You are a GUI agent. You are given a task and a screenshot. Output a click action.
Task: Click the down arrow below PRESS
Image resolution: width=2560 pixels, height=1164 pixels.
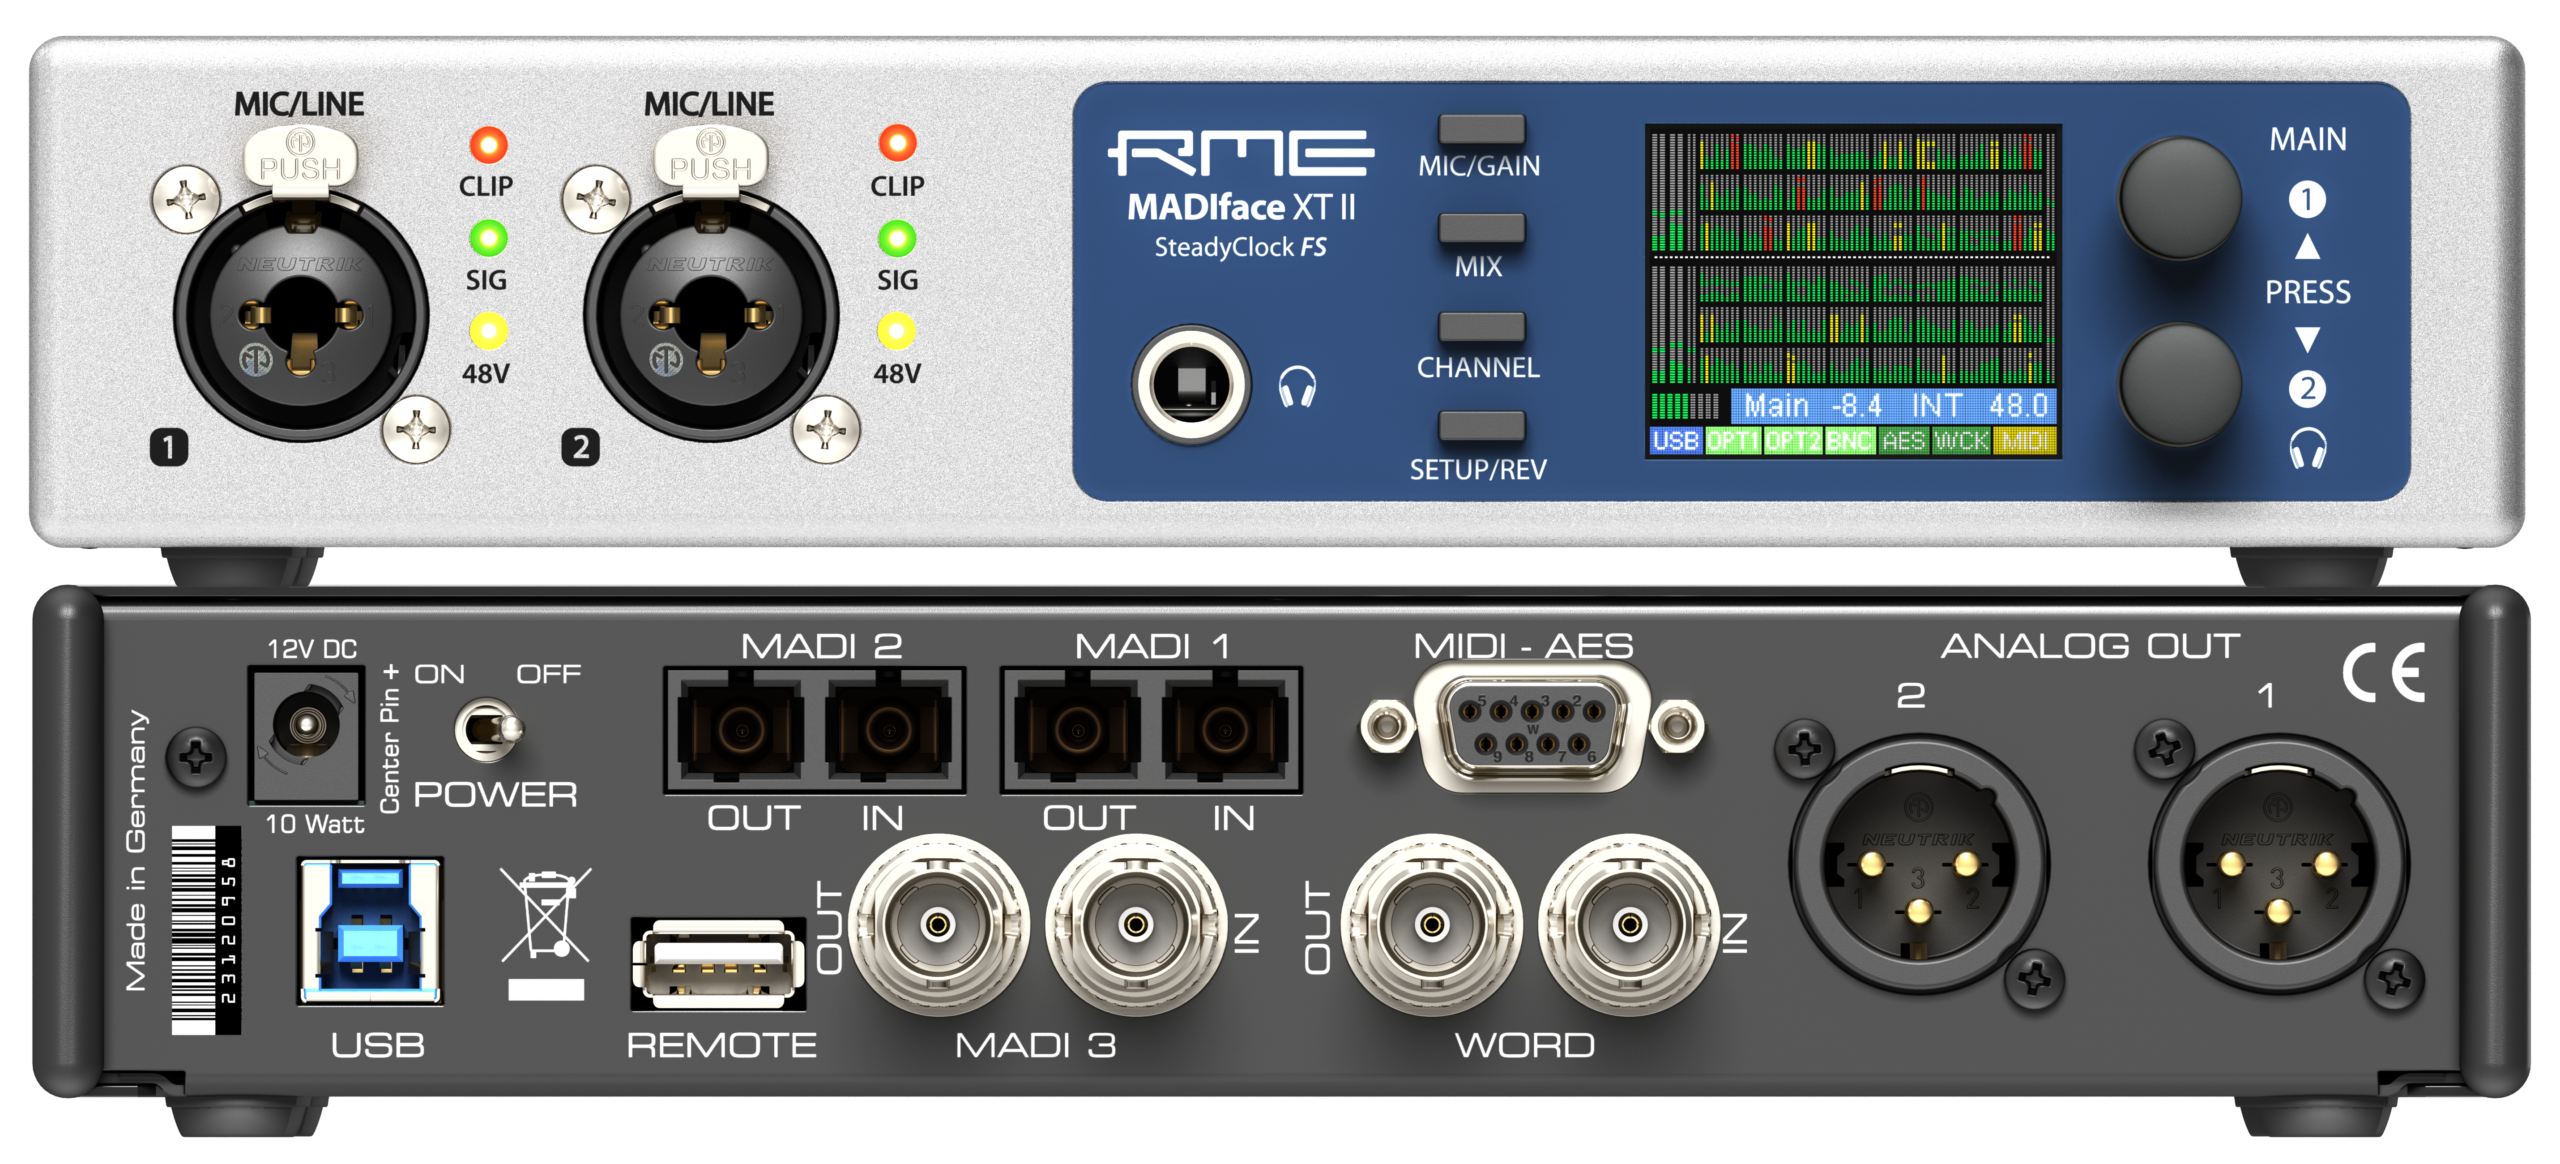pos(2307,340)
